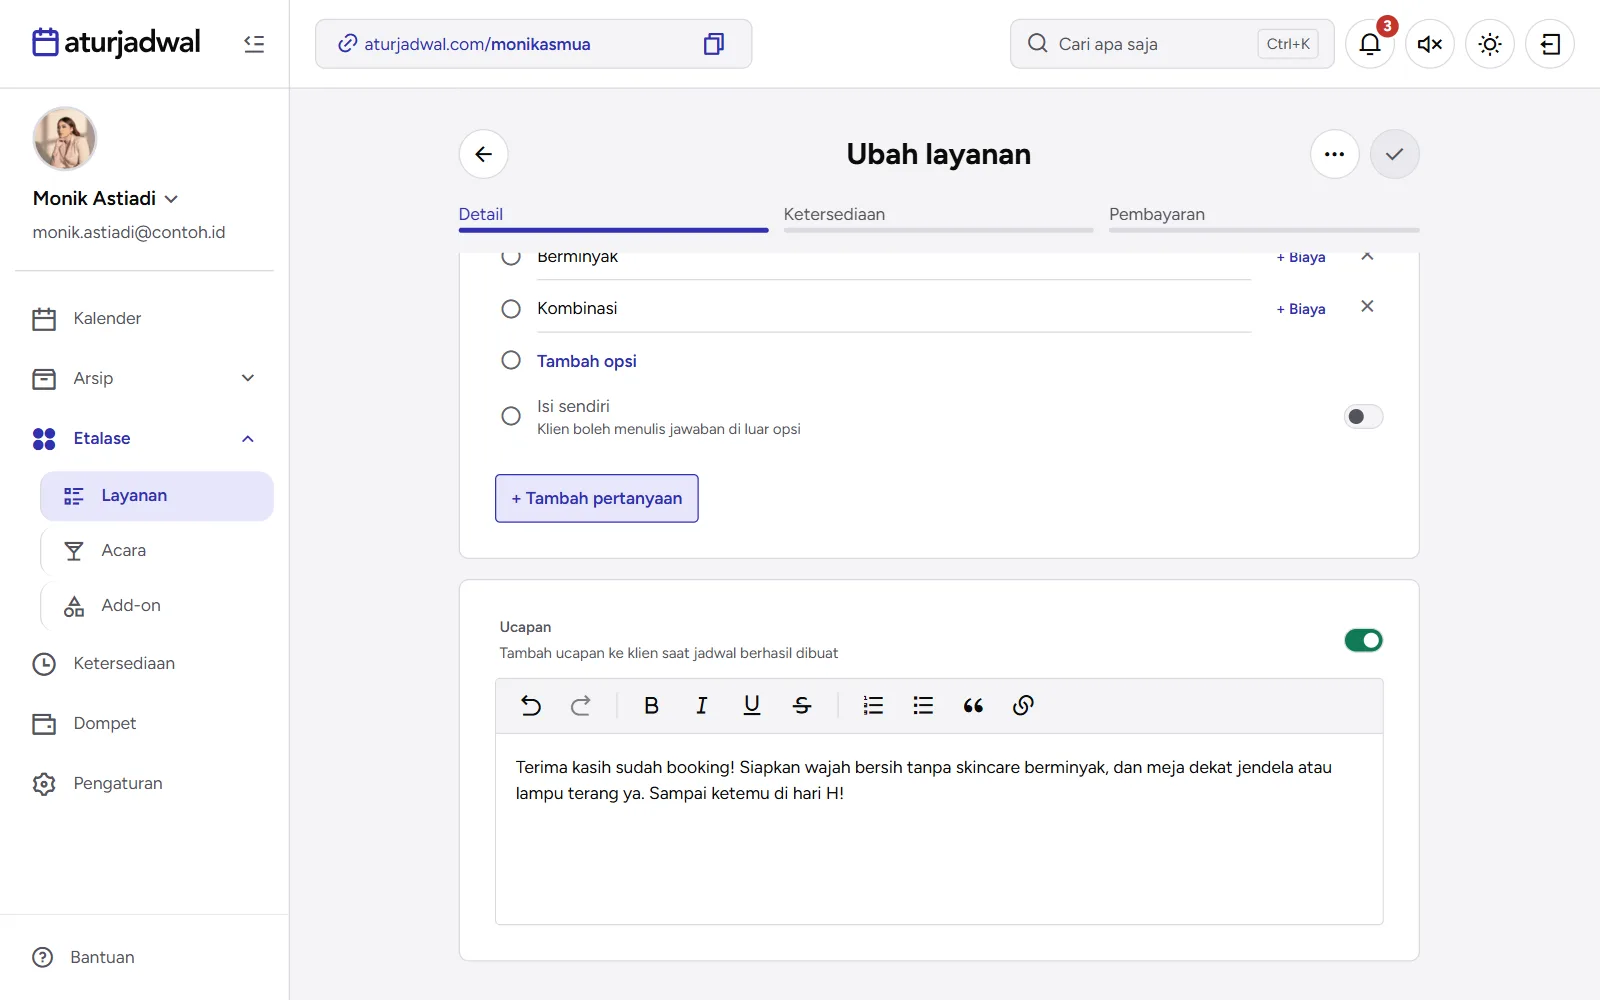Toggle the mute sound icon

click(x=1430, y=44)
